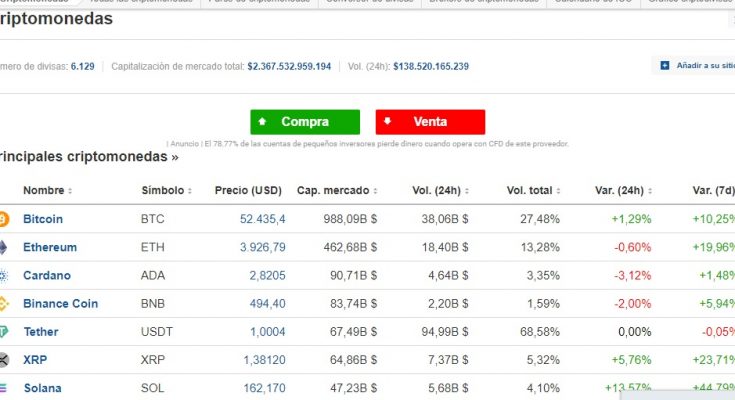The image size is (735, 400).
Task: Open the Cardano name link
Action: click(47, 275)
